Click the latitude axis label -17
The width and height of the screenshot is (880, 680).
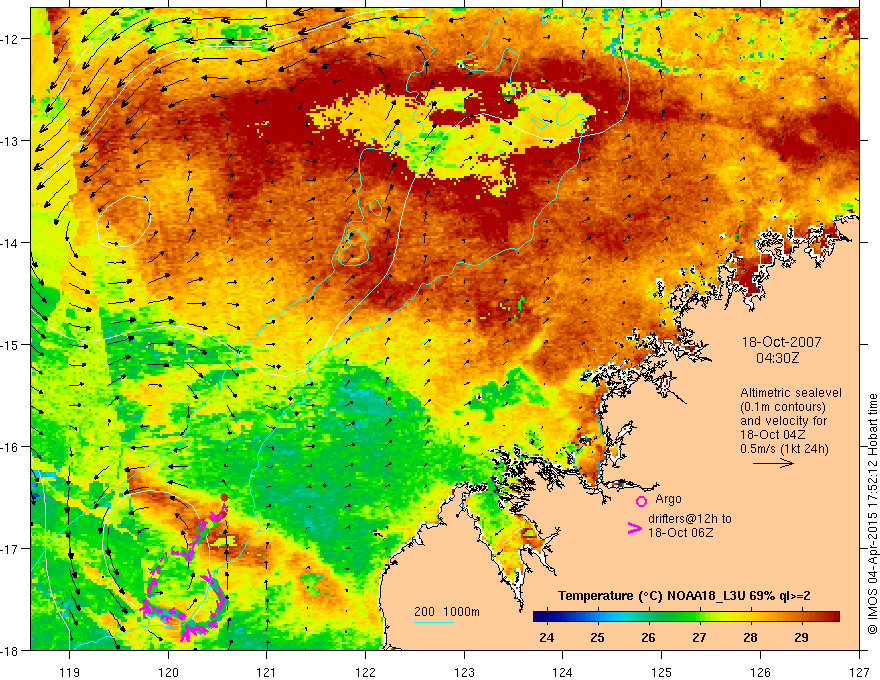11,549
